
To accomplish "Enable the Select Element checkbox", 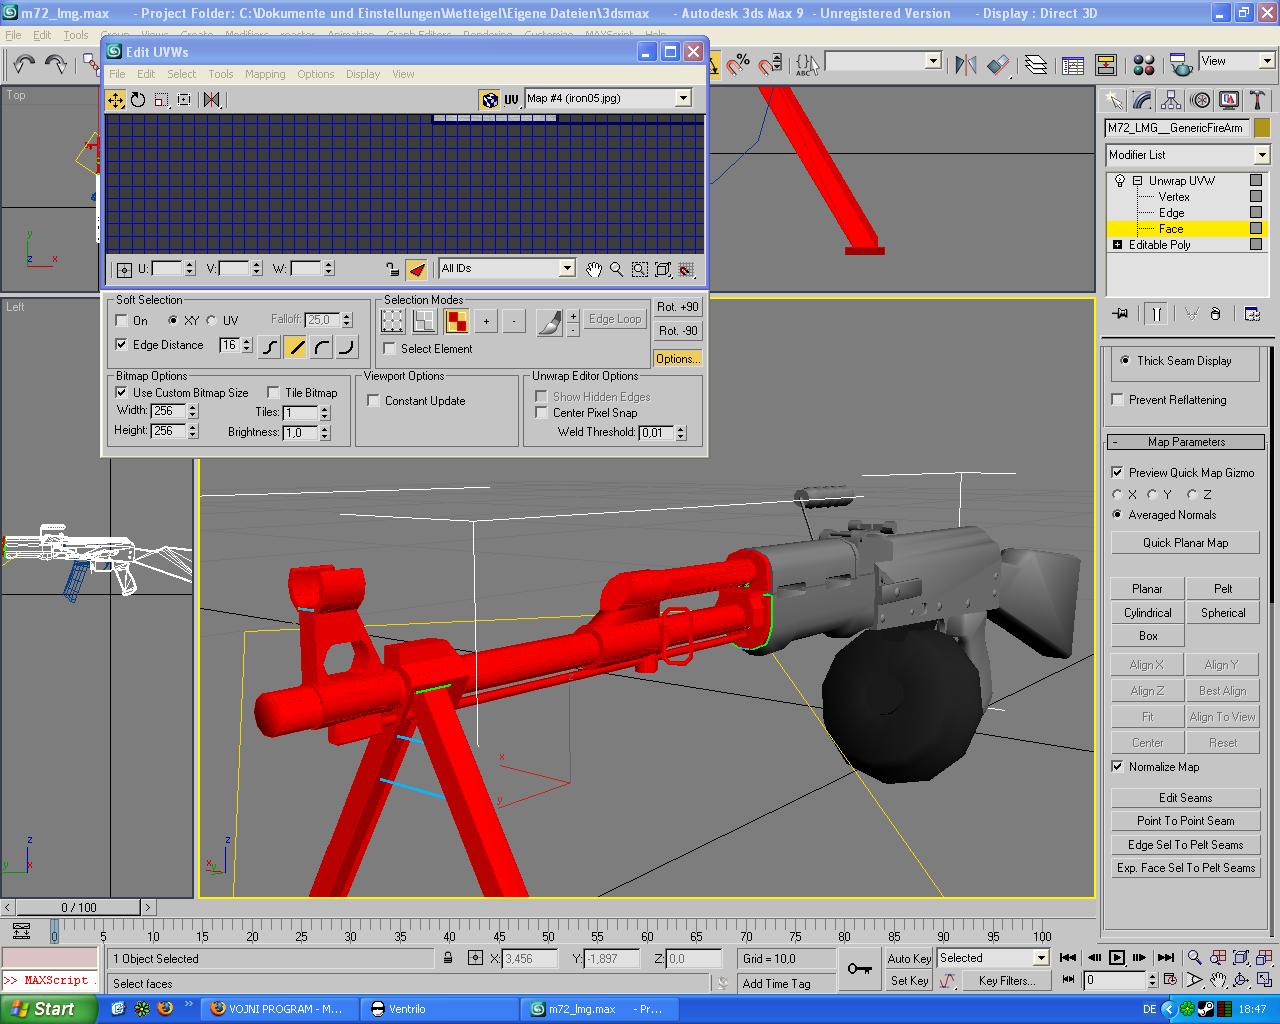I will click(x=390, y=349).
